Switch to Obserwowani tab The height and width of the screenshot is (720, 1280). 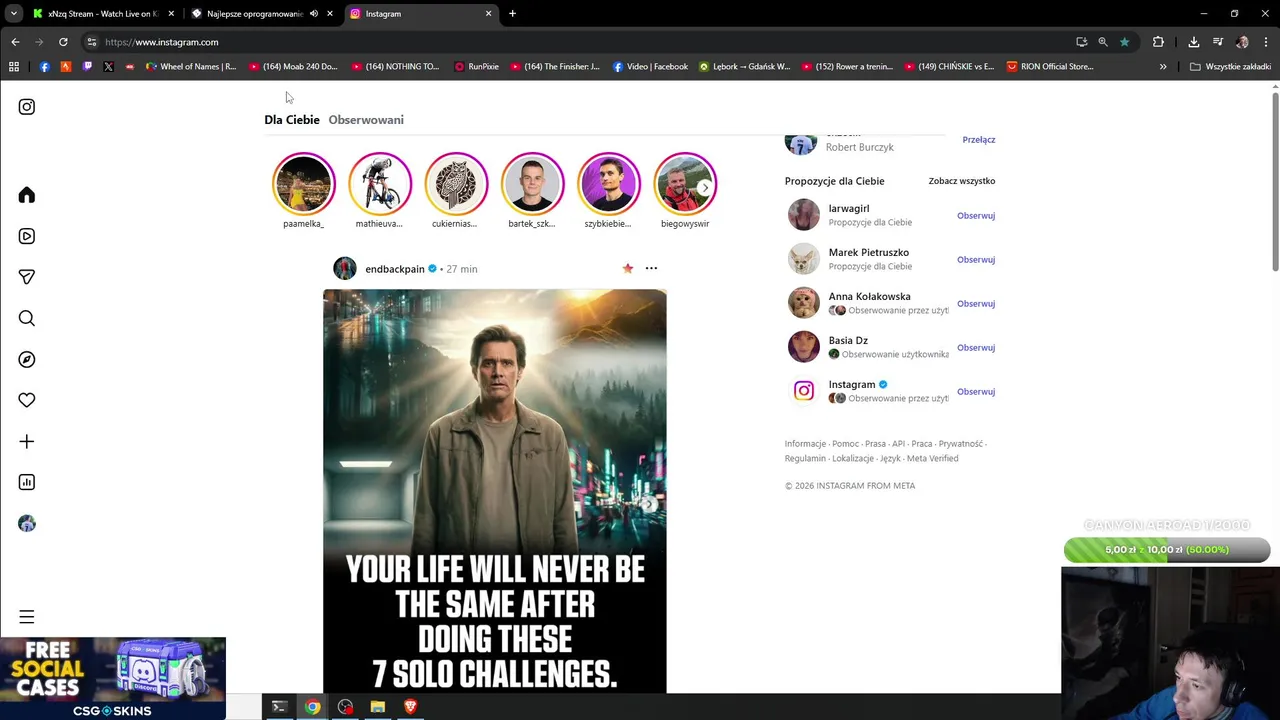tap(366, 120)
